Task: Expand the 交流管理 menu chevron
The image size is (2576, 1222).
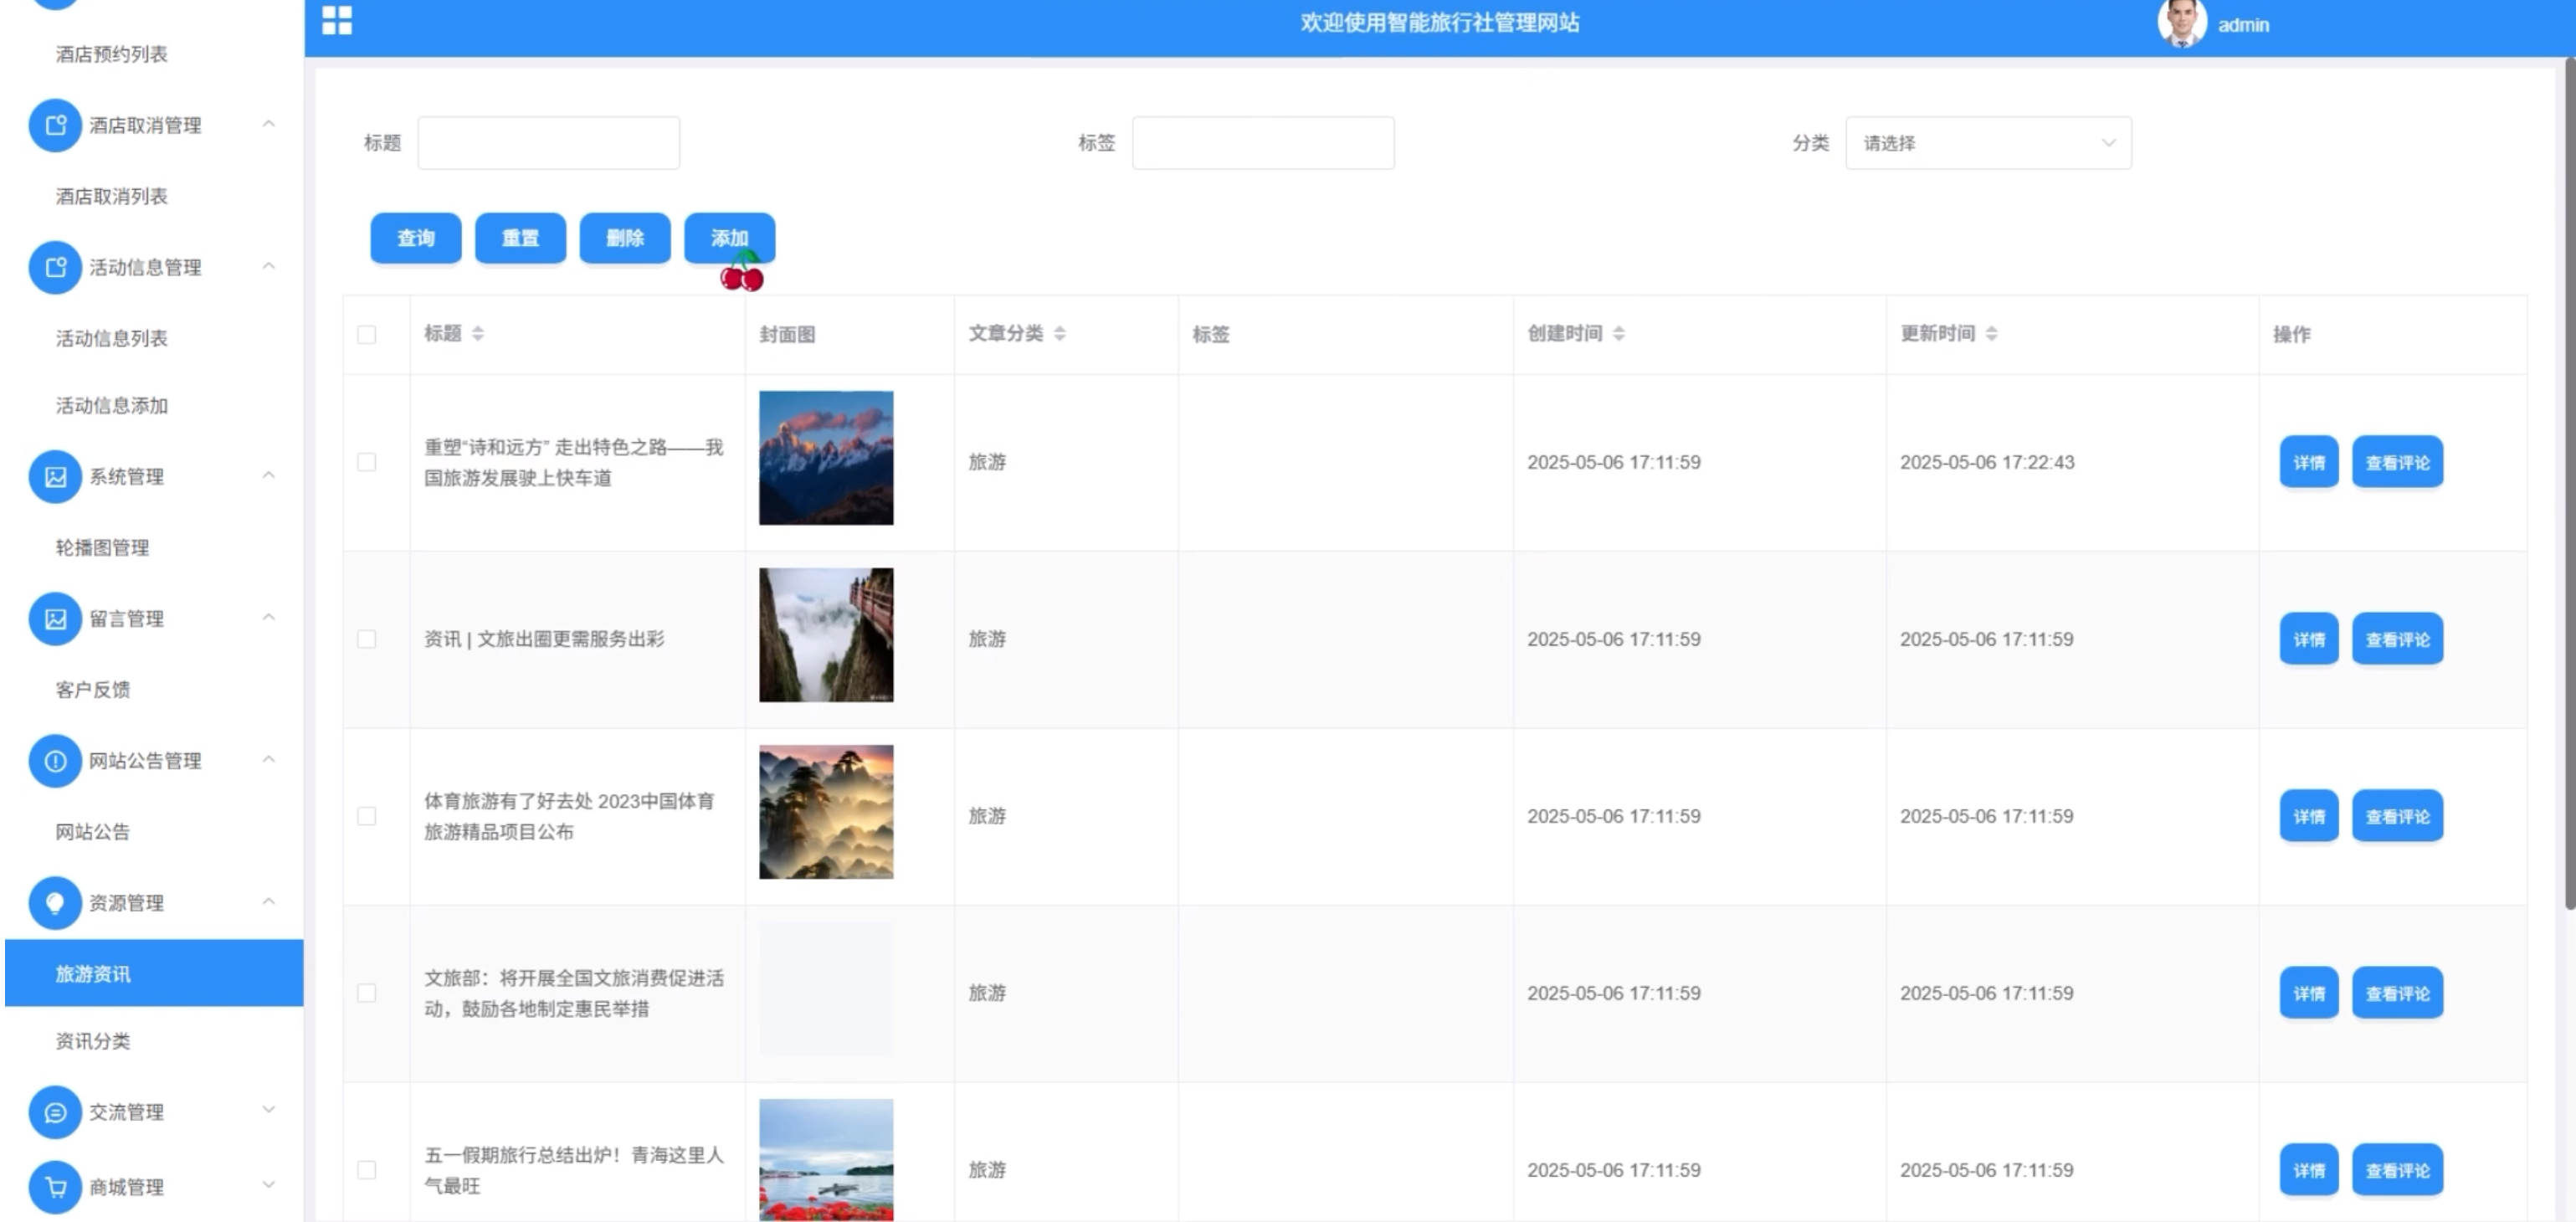Action: (x=269, y=1110)
